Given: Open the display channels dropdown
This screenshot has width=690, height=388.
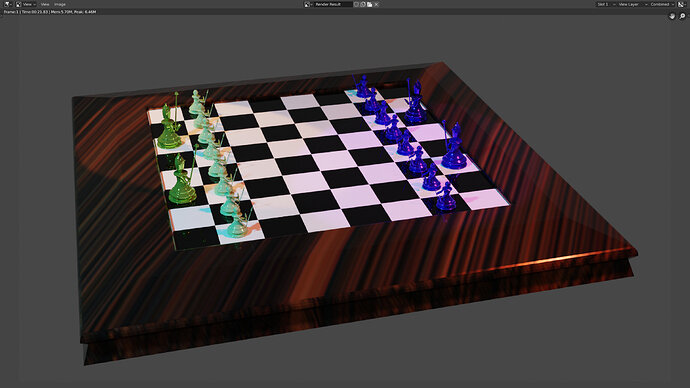Looking at the screenshot, I should 682,4.
